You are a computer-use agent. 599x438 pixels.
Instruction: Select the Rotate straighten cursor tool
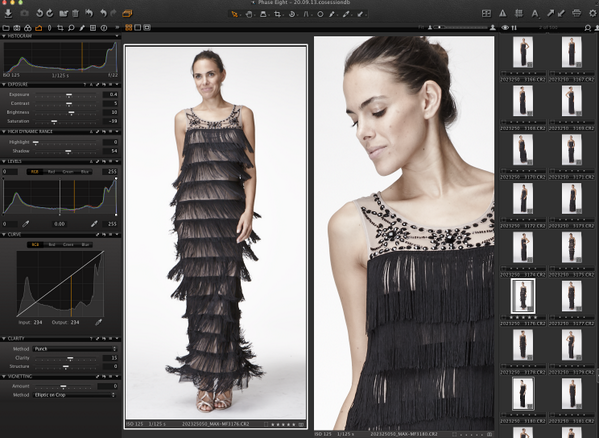292,14
